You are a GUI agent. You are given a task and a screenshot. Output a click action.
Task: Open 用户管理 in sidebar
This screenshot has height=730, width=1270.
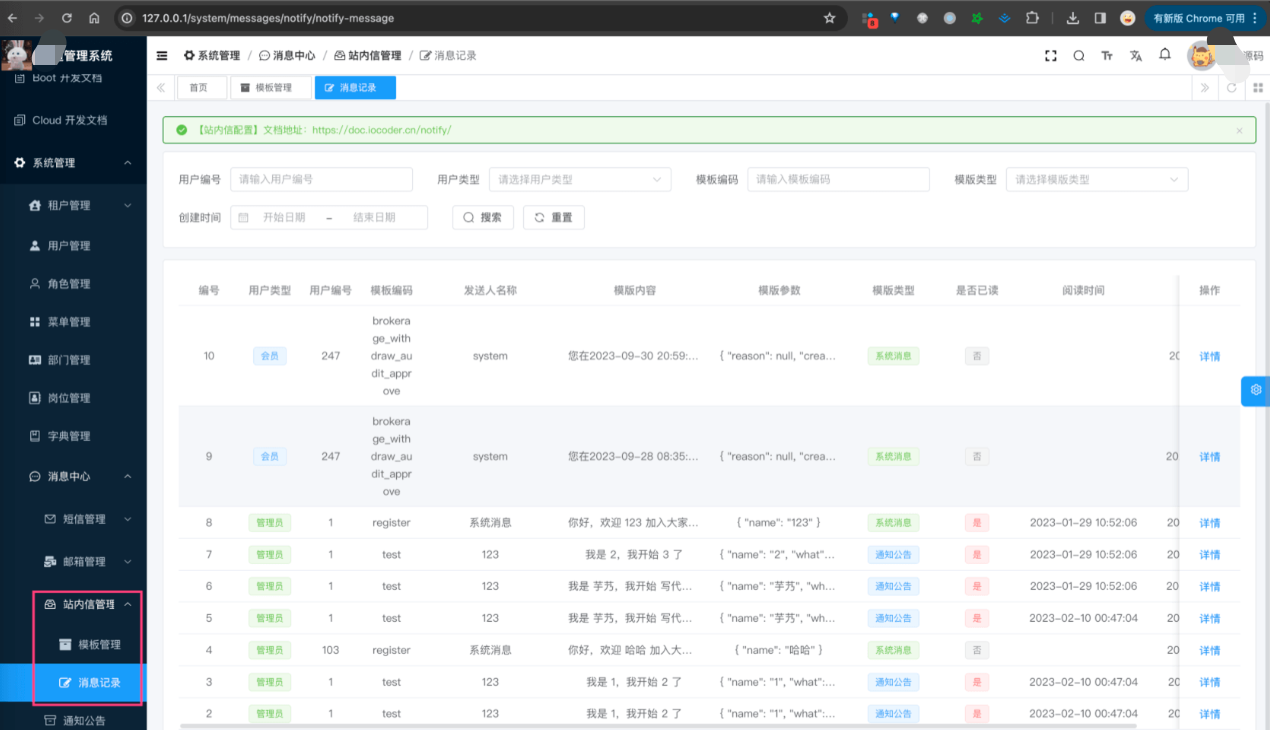[x=73, y=246]
